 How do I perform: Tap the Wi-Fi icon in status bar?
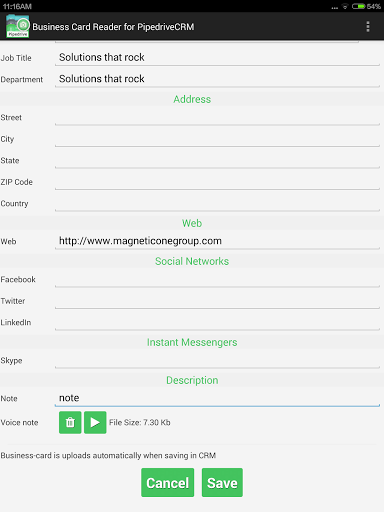pyautogui.click(x=345, y=6)
